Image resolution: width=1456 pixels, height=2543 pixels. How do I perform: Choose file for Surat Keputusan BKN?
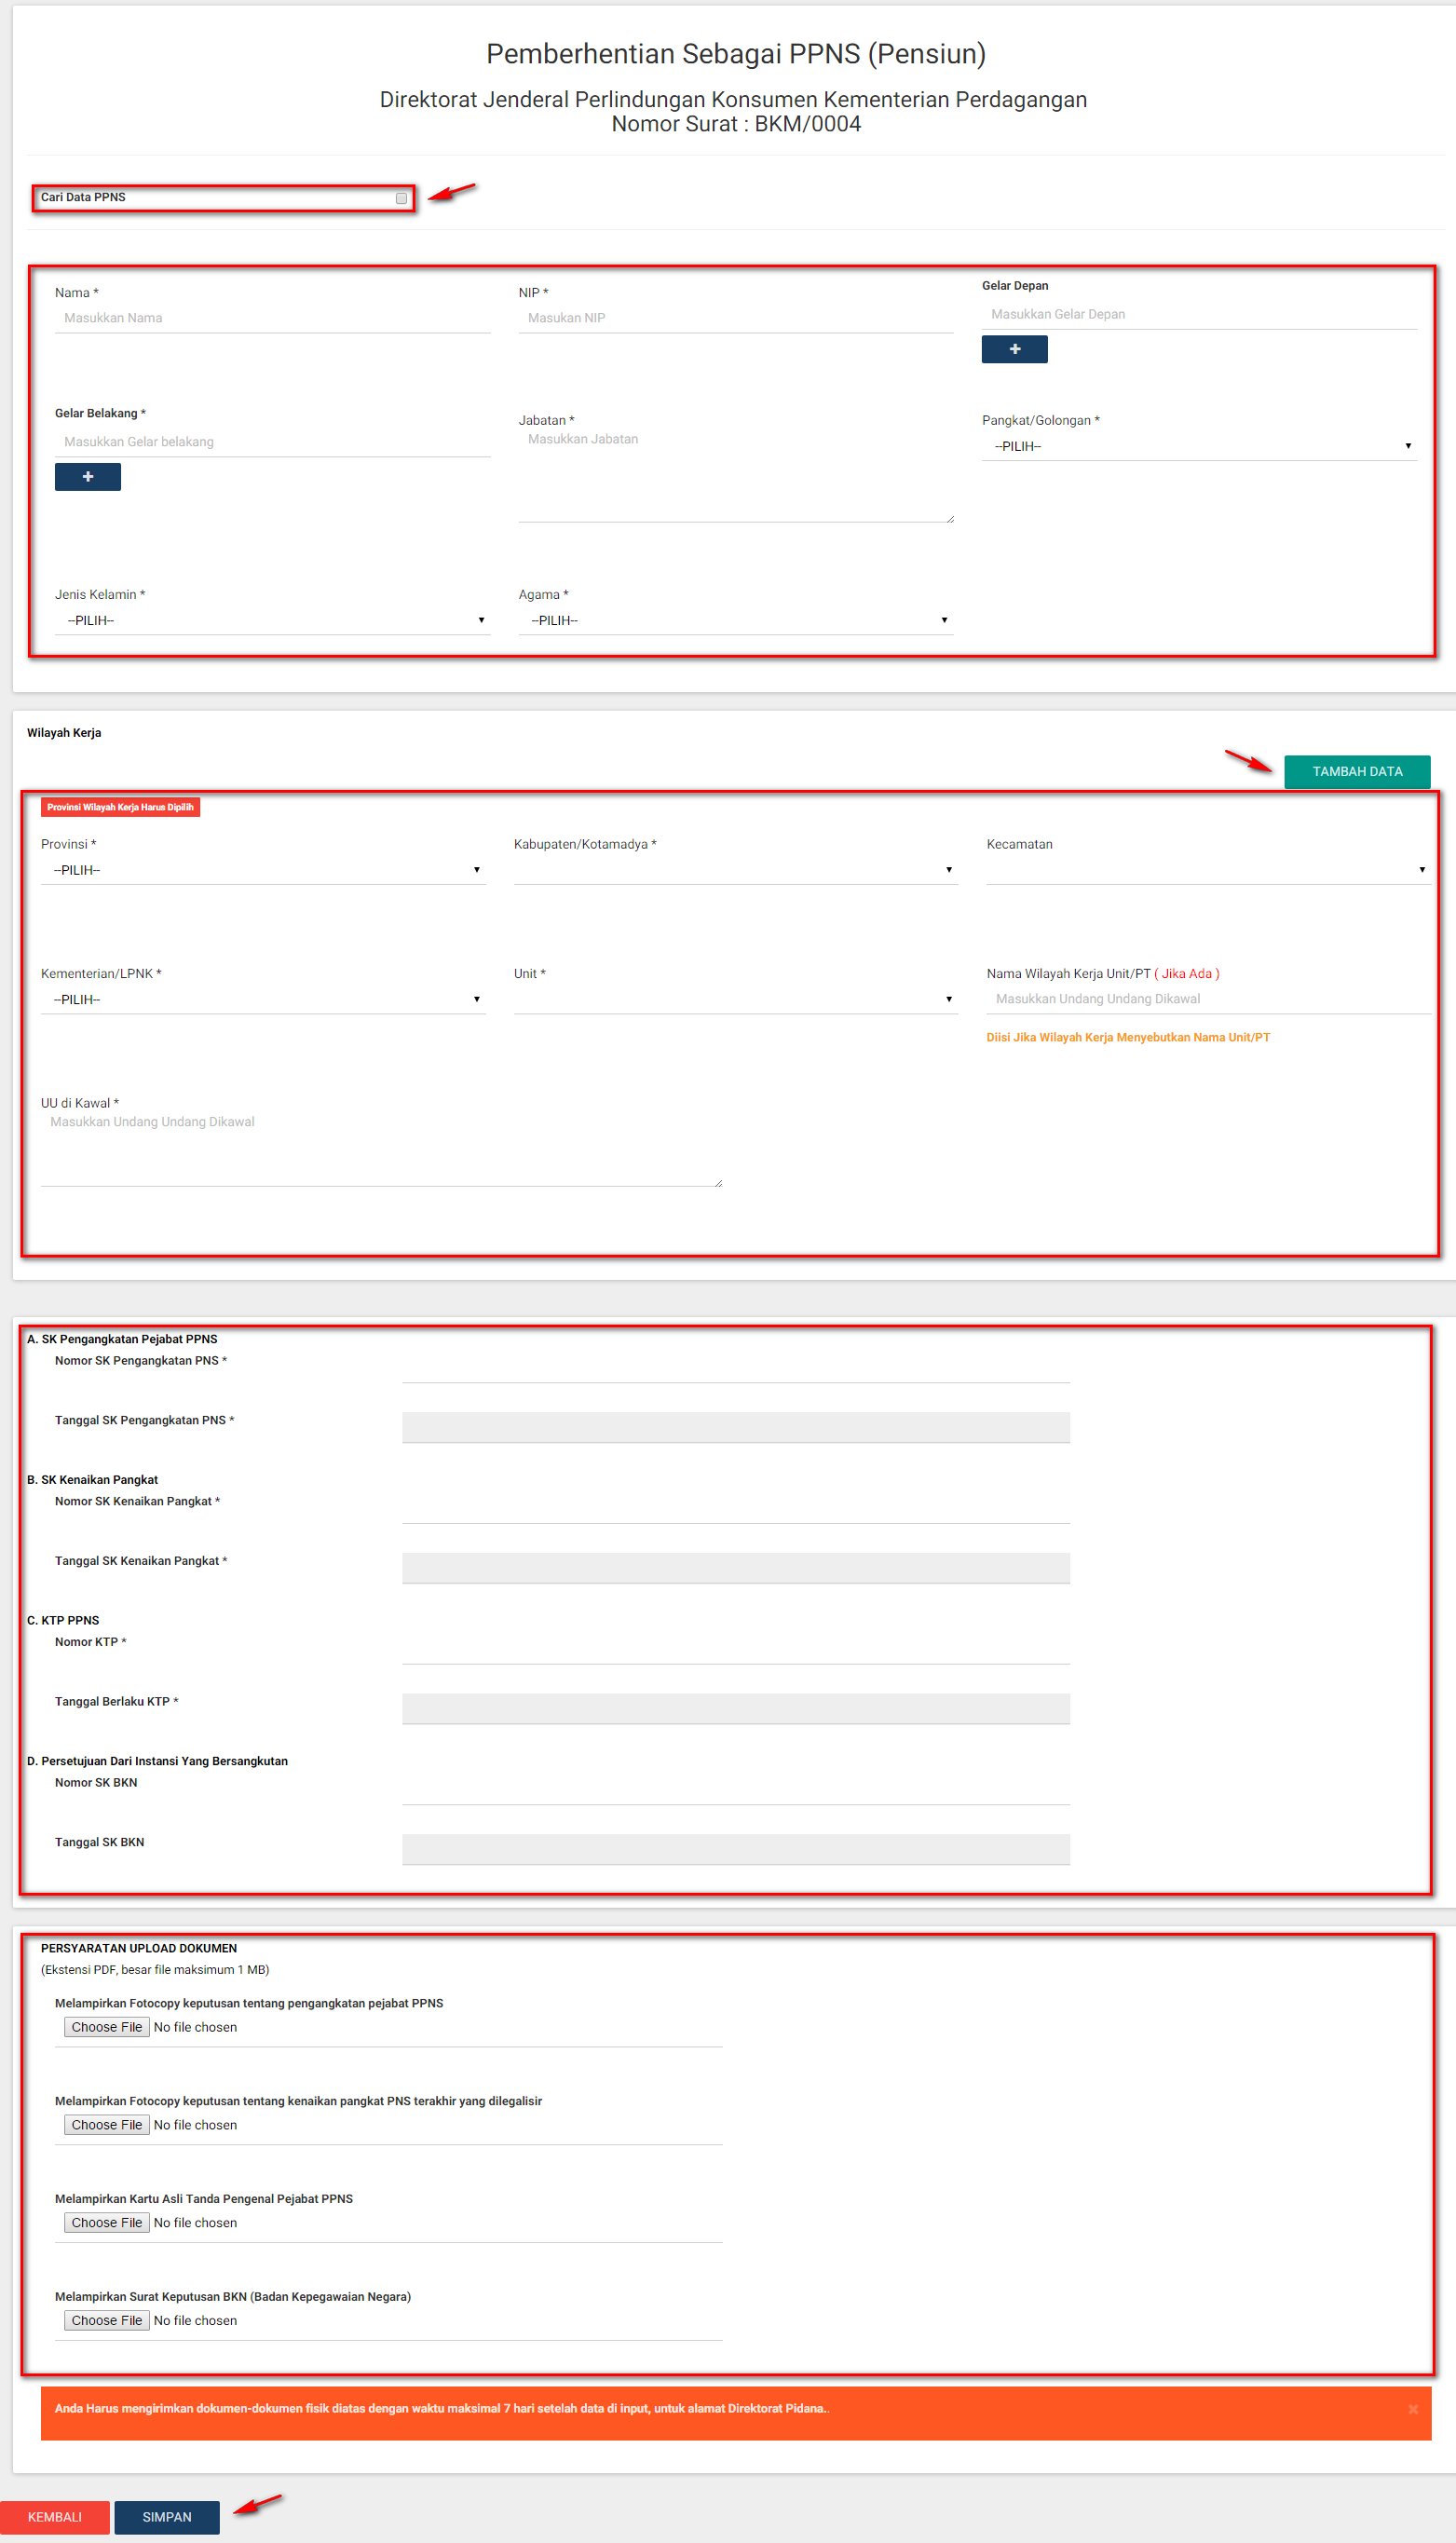pos(107,2320)
